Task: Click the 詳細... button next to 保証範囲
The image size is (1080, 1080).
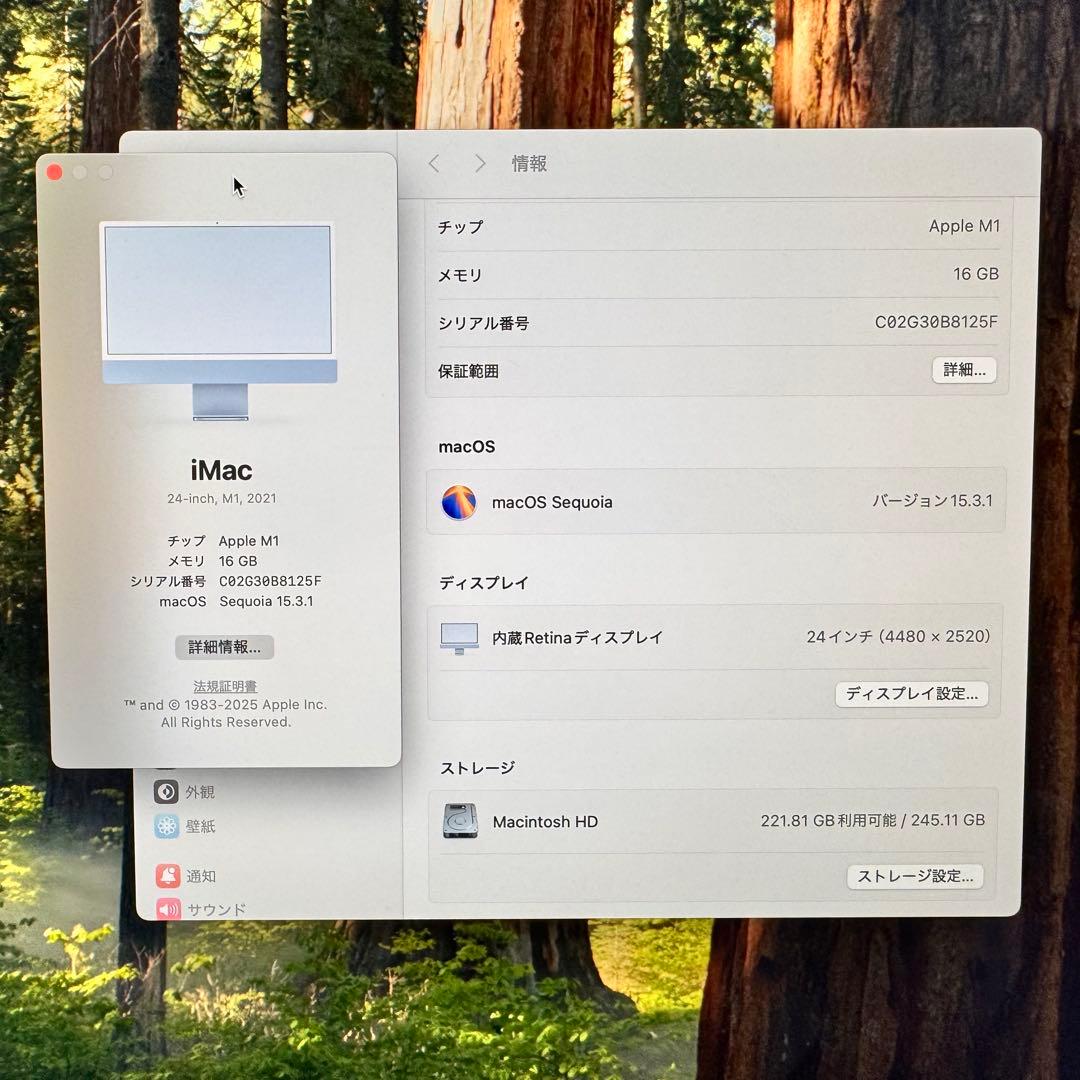Action: point(964,370)
